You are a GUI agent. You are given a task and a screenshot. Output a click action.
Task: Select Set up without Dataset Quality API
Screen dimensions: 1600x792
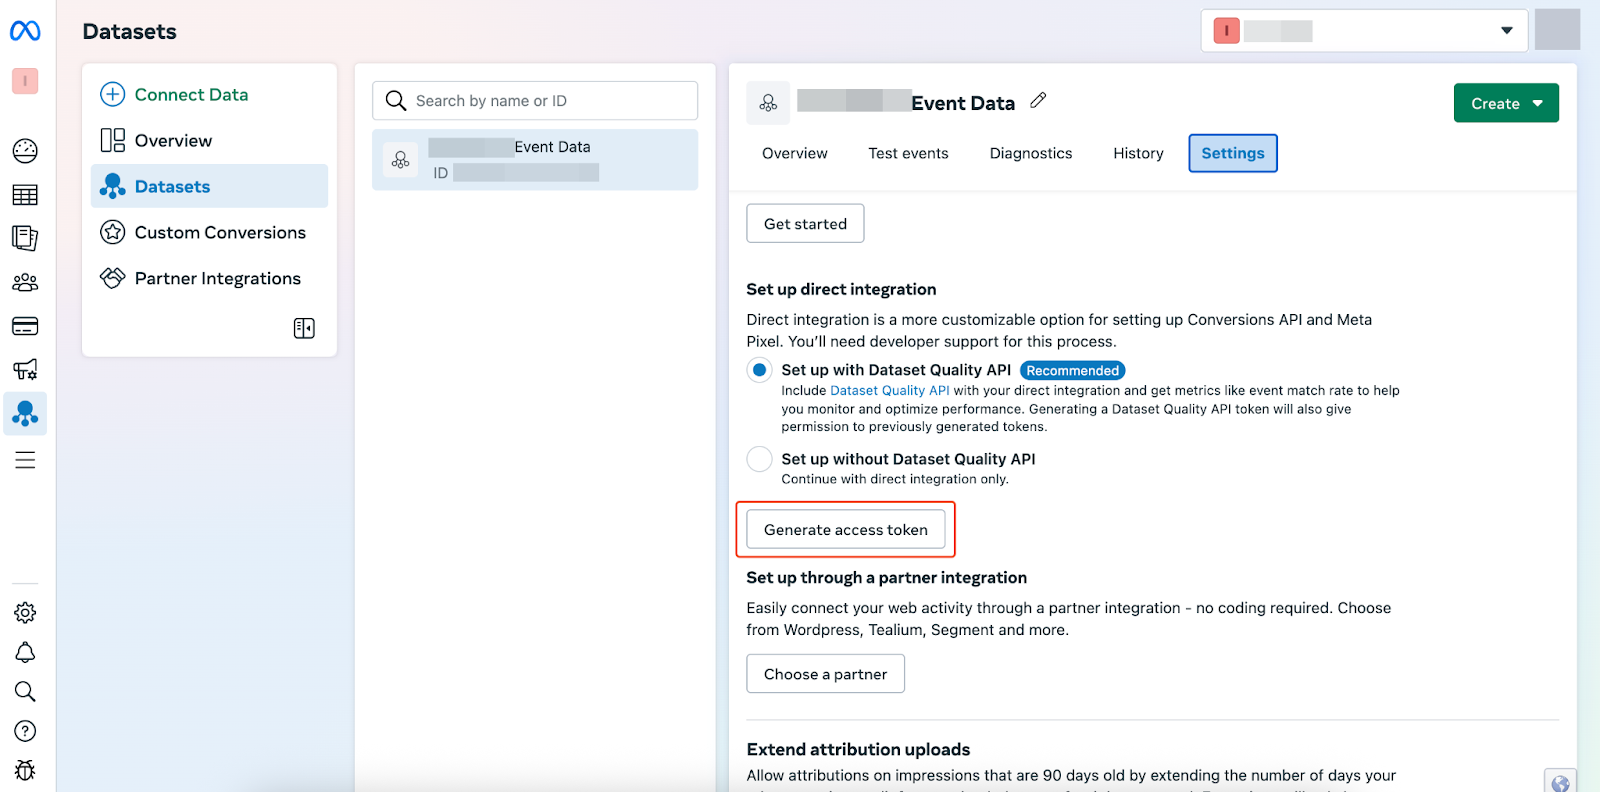click(760, 459)
